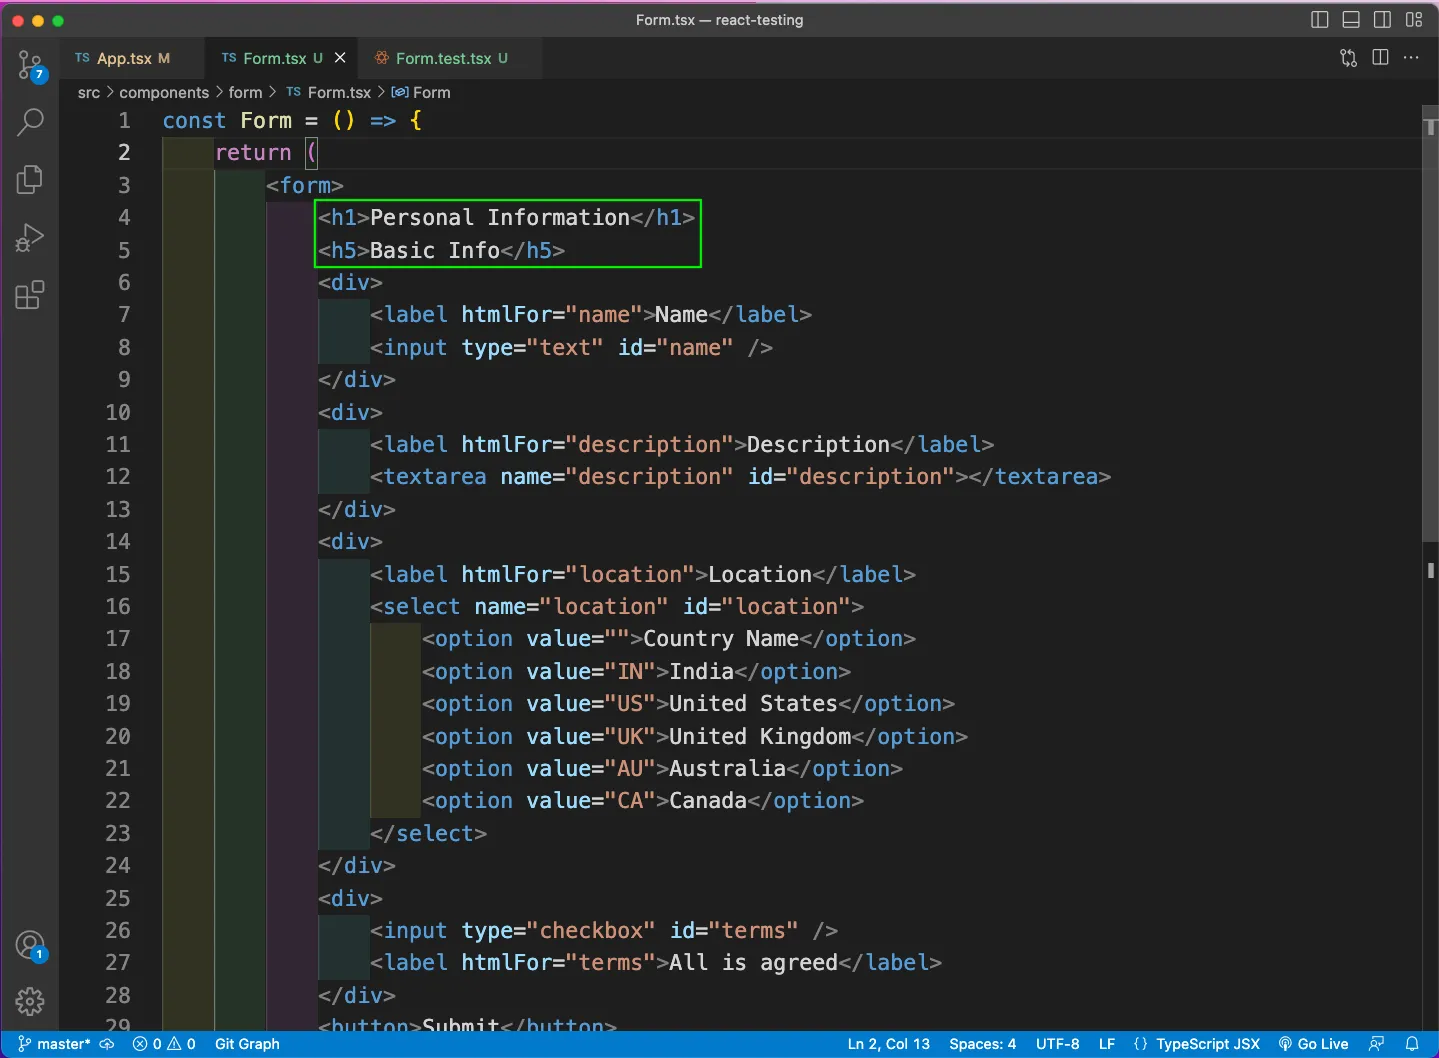This screenshot has width=1439, height=1058.
Task: Click 'All is agreed' label text
Action: tap(753, 962)
